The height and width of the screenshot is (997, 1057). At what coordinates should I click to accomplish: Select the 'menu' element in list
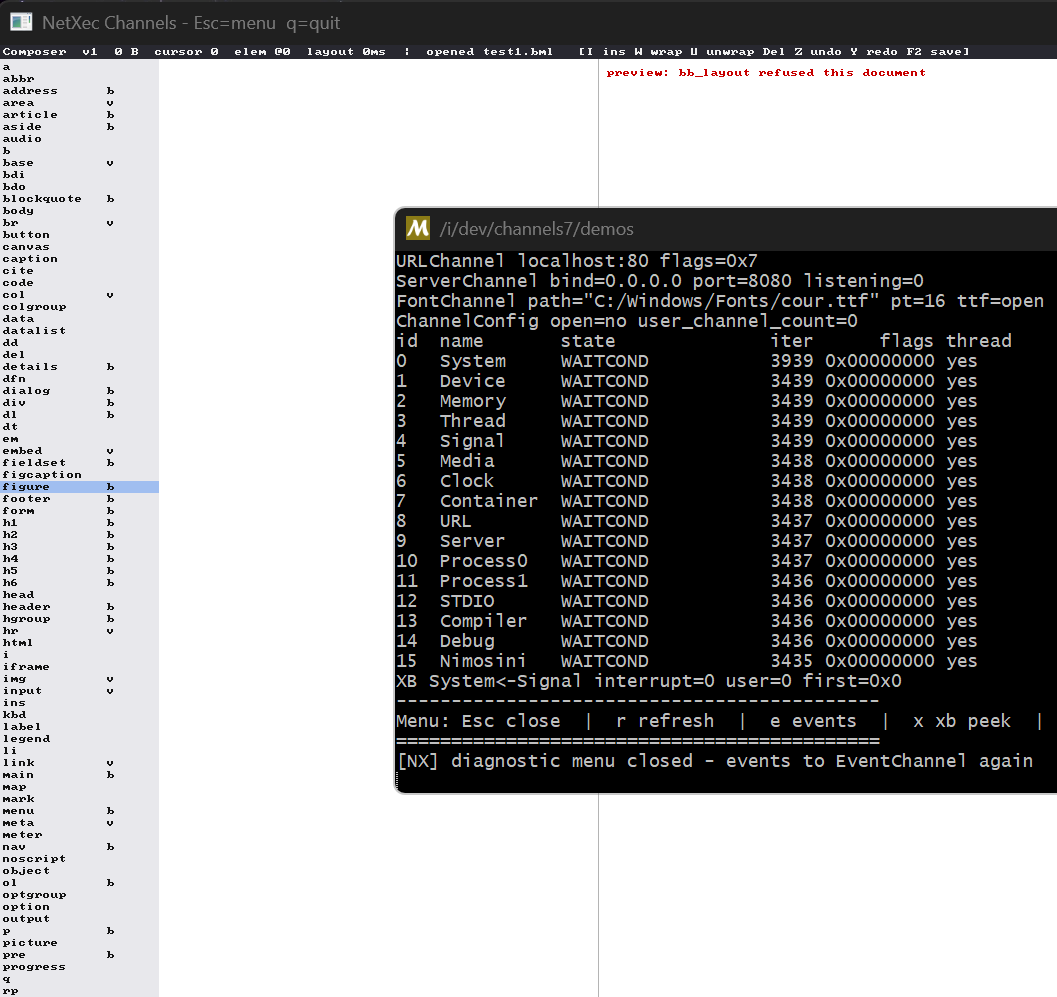(x=80, y=811)
